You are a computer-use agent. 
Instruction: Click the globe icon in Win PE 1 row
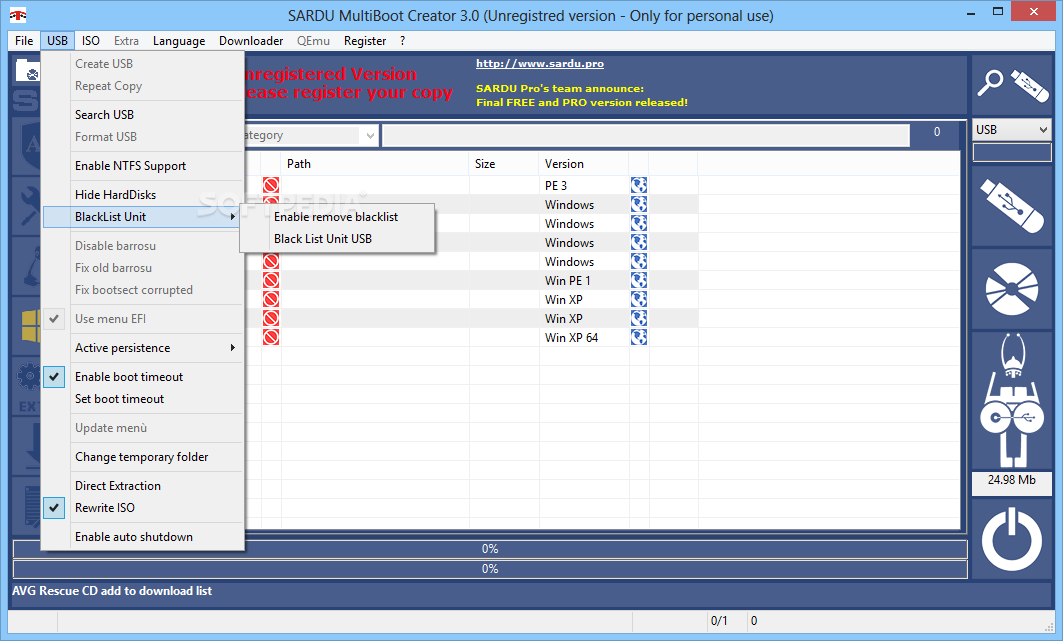(x=639, y=280)
